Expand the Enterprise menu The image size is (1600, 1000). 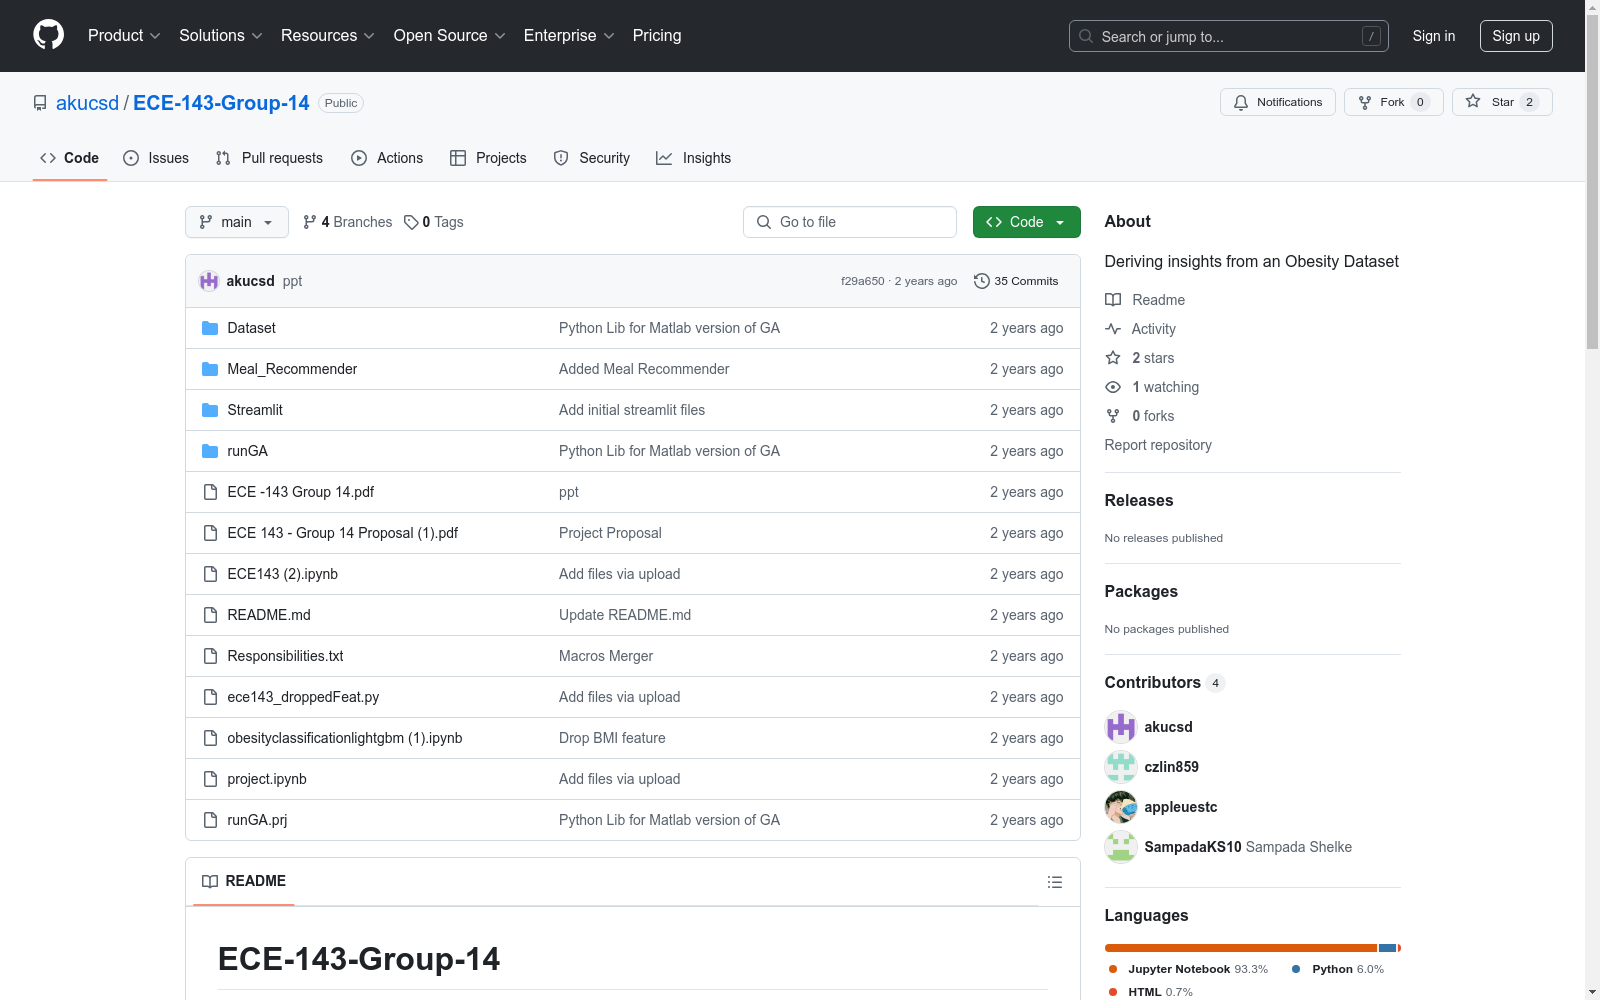pyautogui.click(x=569, y=35)
